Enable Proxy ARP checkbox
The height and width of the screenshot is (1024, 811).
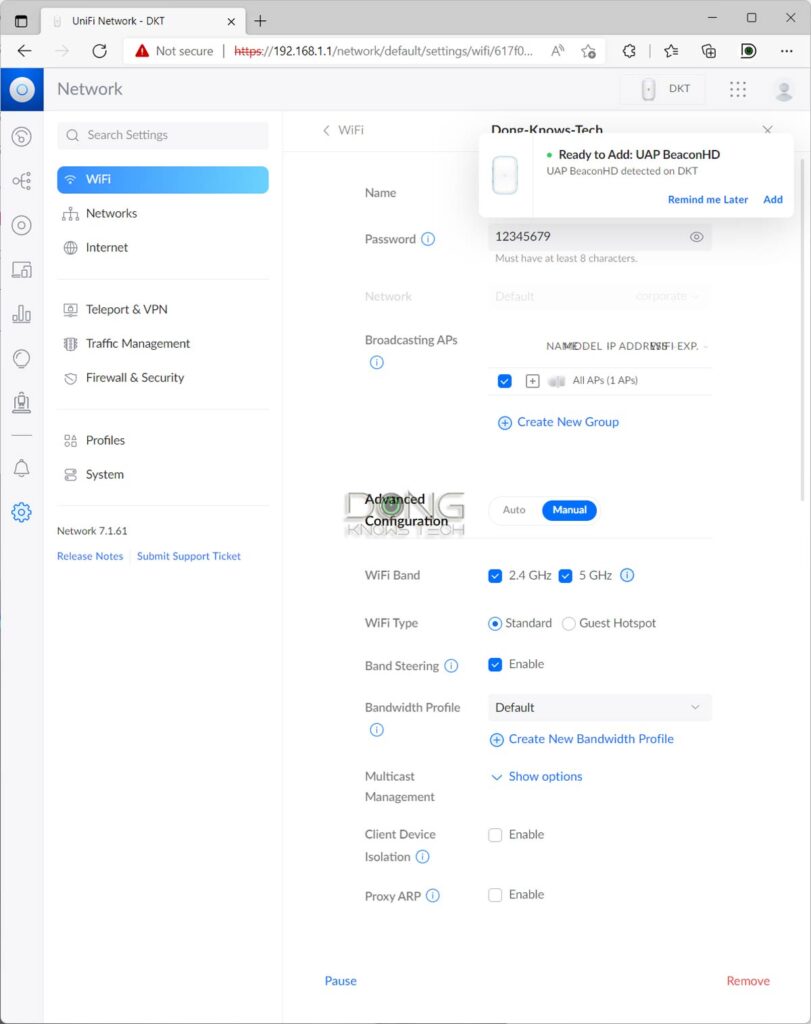pyautogui.click(x=495, y=895)
